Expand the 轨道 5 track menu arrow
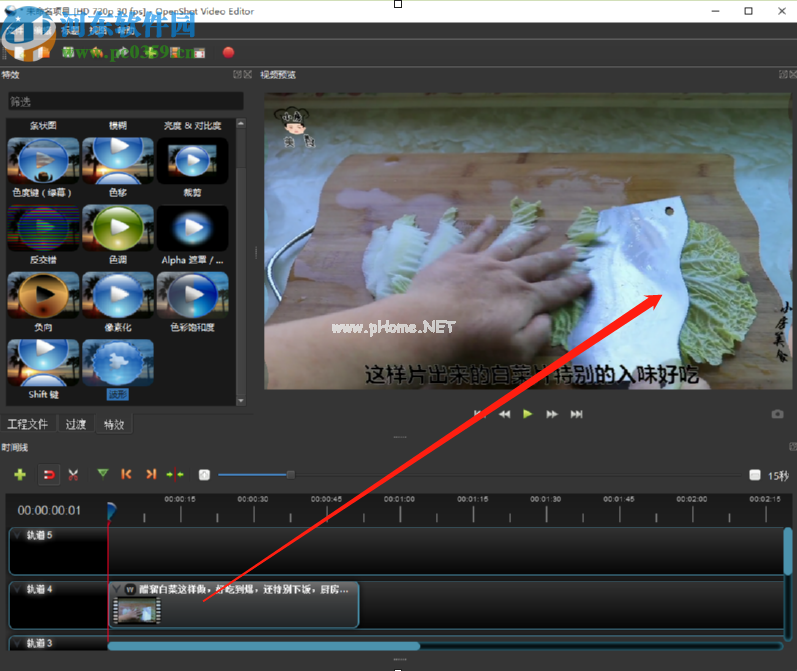 pos(16,535)
